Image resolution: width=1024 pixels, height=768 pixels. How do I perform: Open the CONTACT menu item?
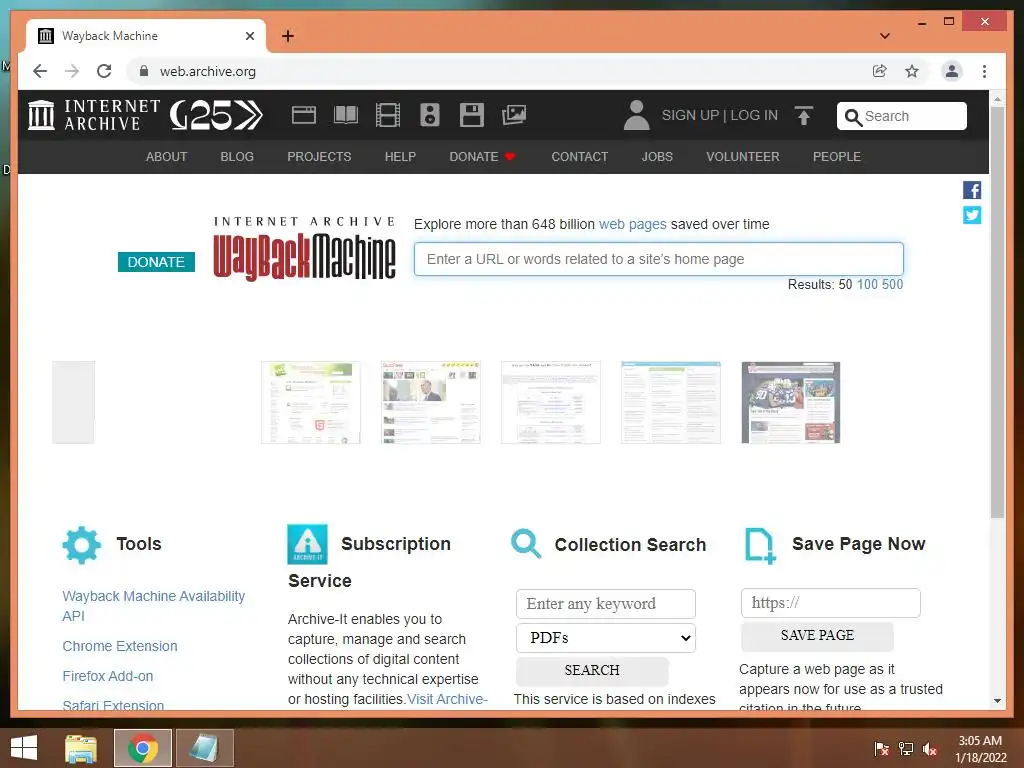click(x=580, y=157)
